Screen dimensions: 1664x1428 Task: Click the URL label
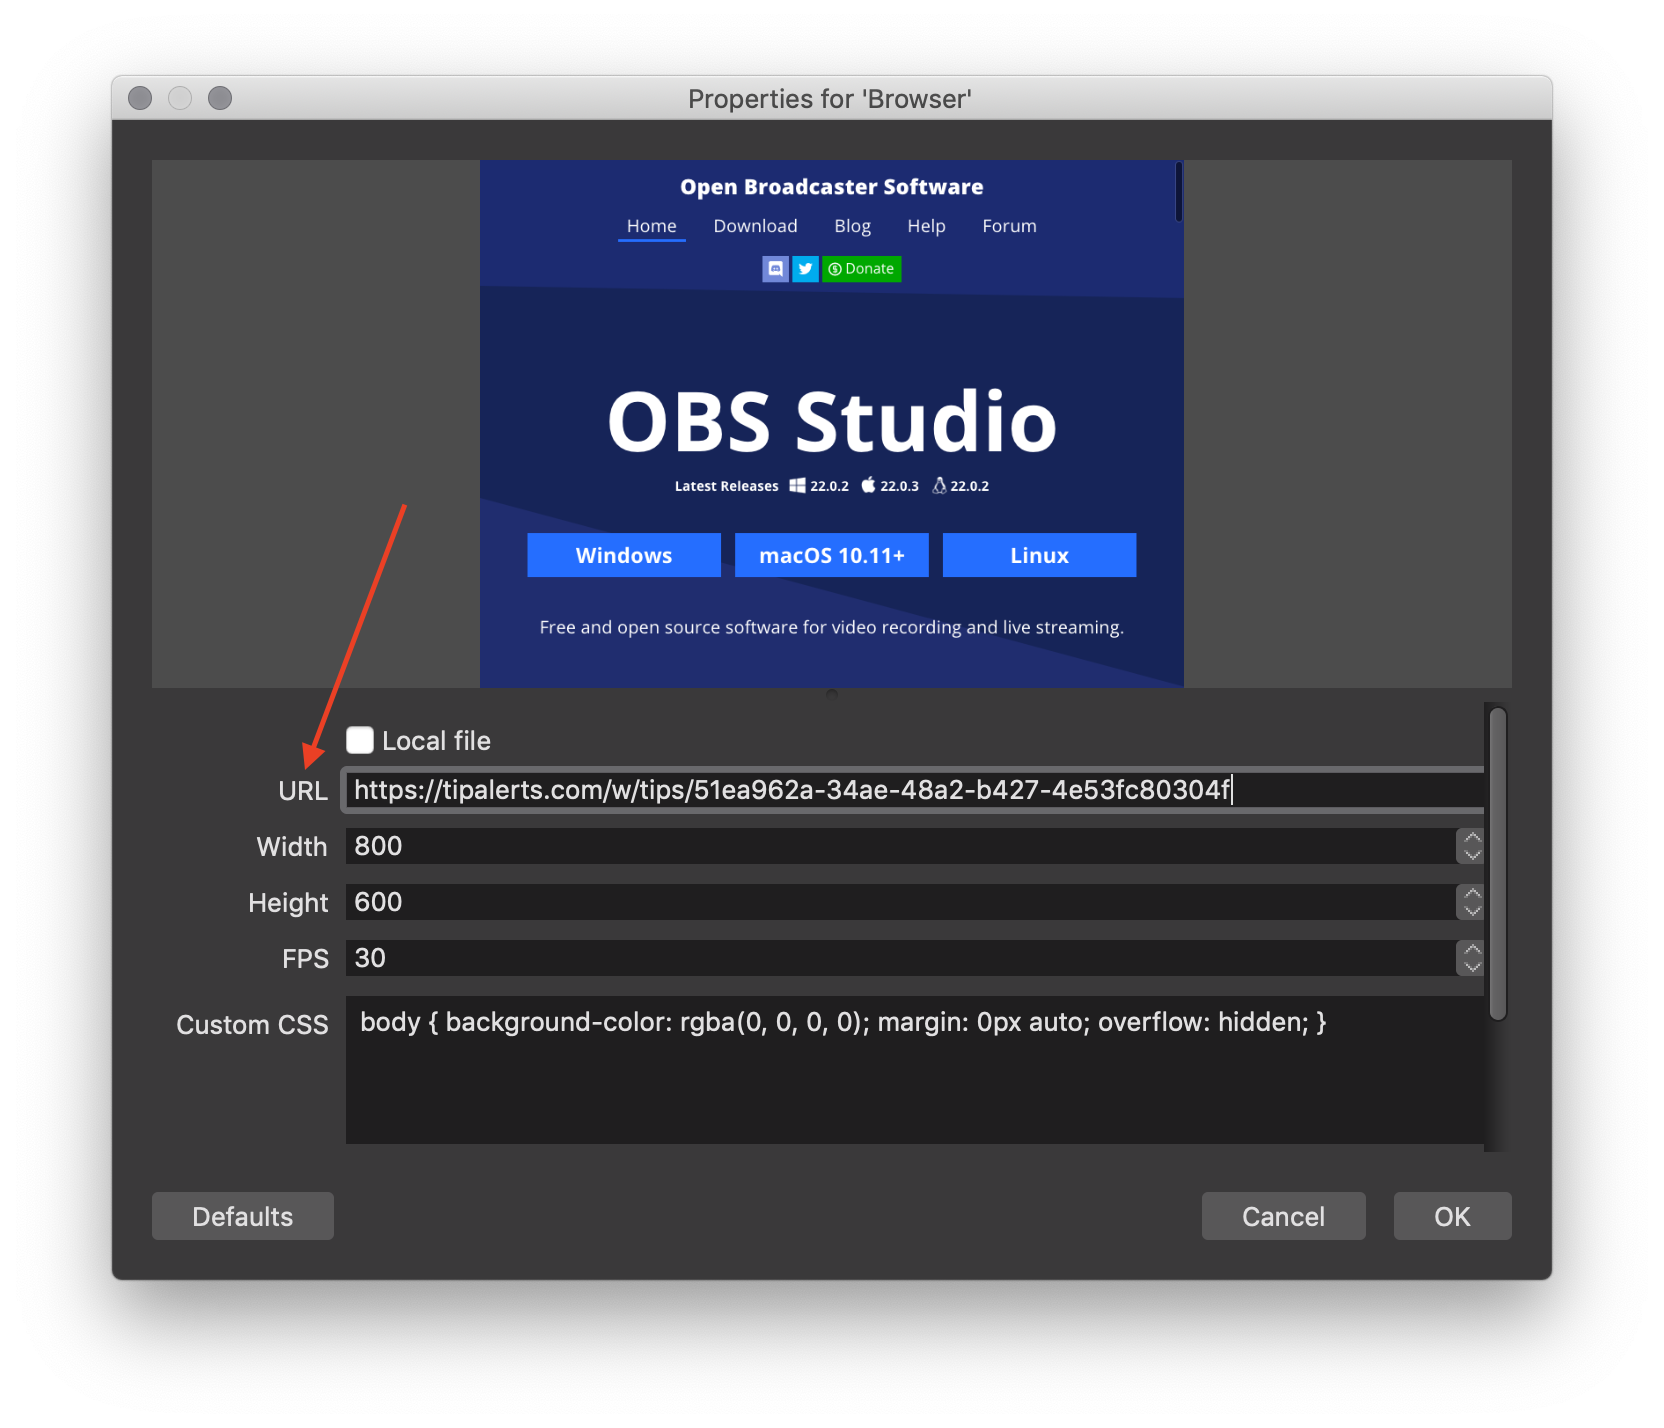coord(303,791)
